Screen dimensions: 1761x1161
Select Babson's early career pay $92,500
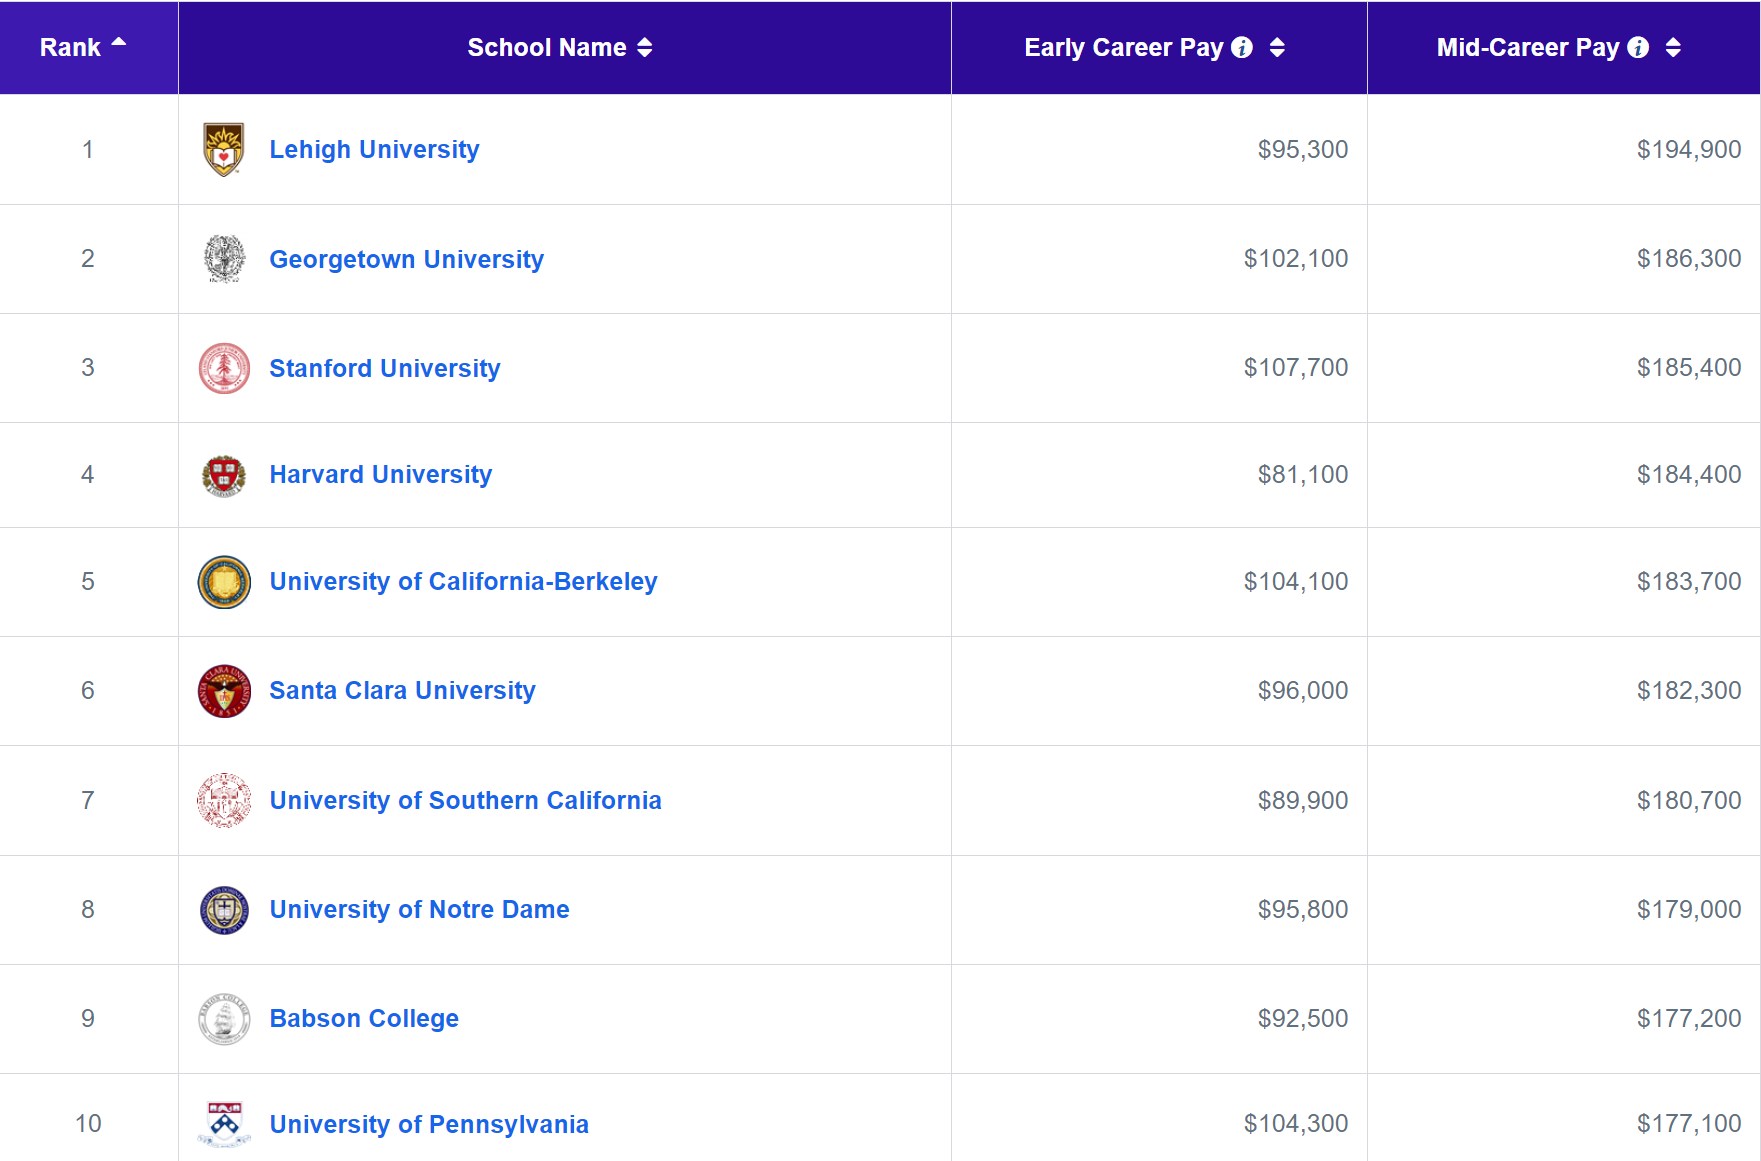[x=1302, y=1018]
